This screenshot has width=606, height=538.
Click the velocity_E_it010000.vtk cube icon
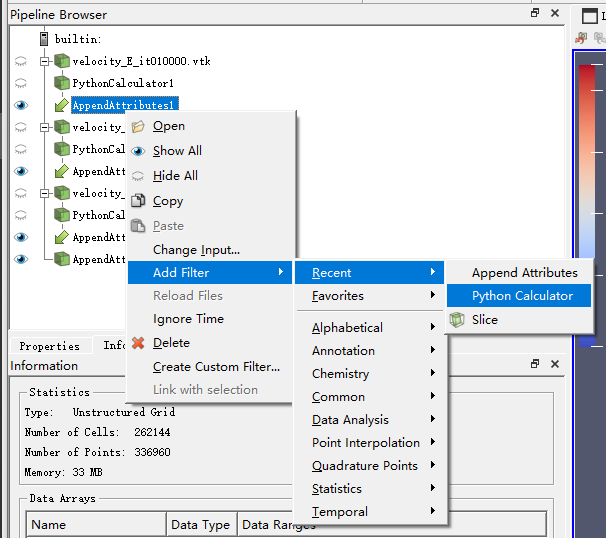coord(62,61)
